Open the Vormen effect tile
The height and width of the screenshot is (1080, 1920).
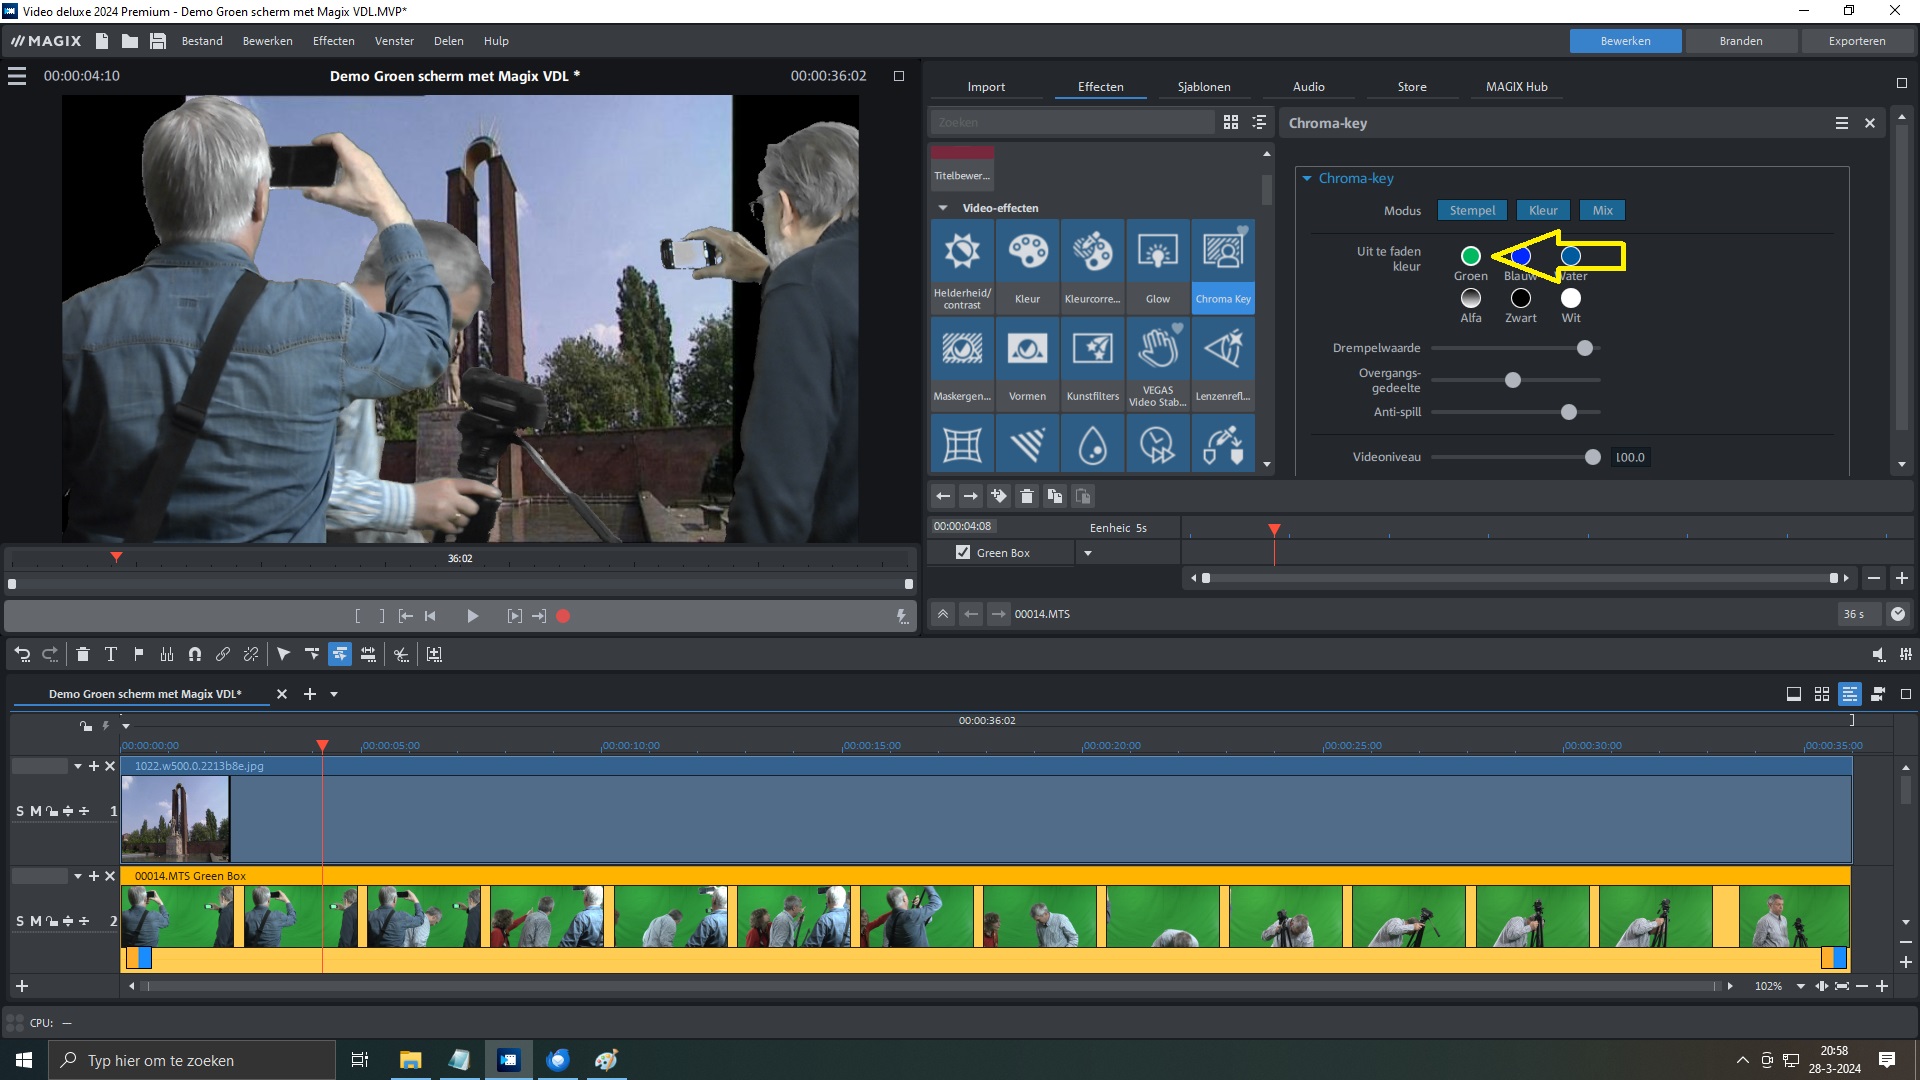1027,364
